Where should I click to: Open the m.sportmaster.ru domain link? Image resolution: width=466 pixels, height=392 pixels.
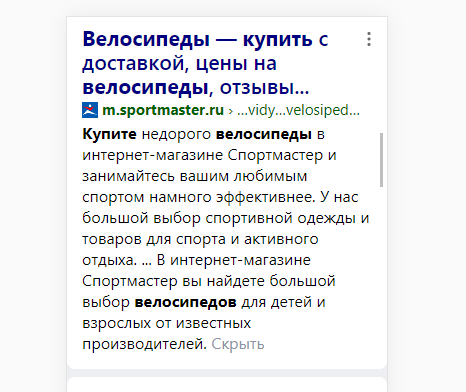163,110
